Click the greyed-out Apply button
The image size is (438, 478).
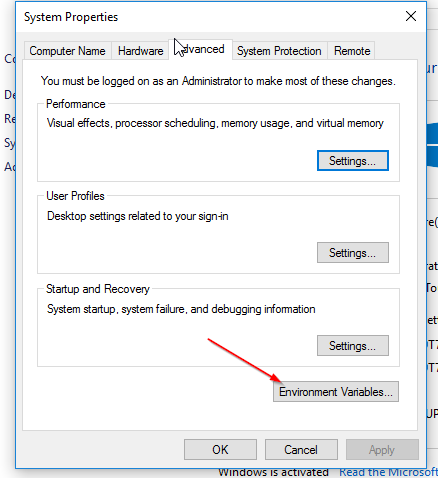point(382,450)
